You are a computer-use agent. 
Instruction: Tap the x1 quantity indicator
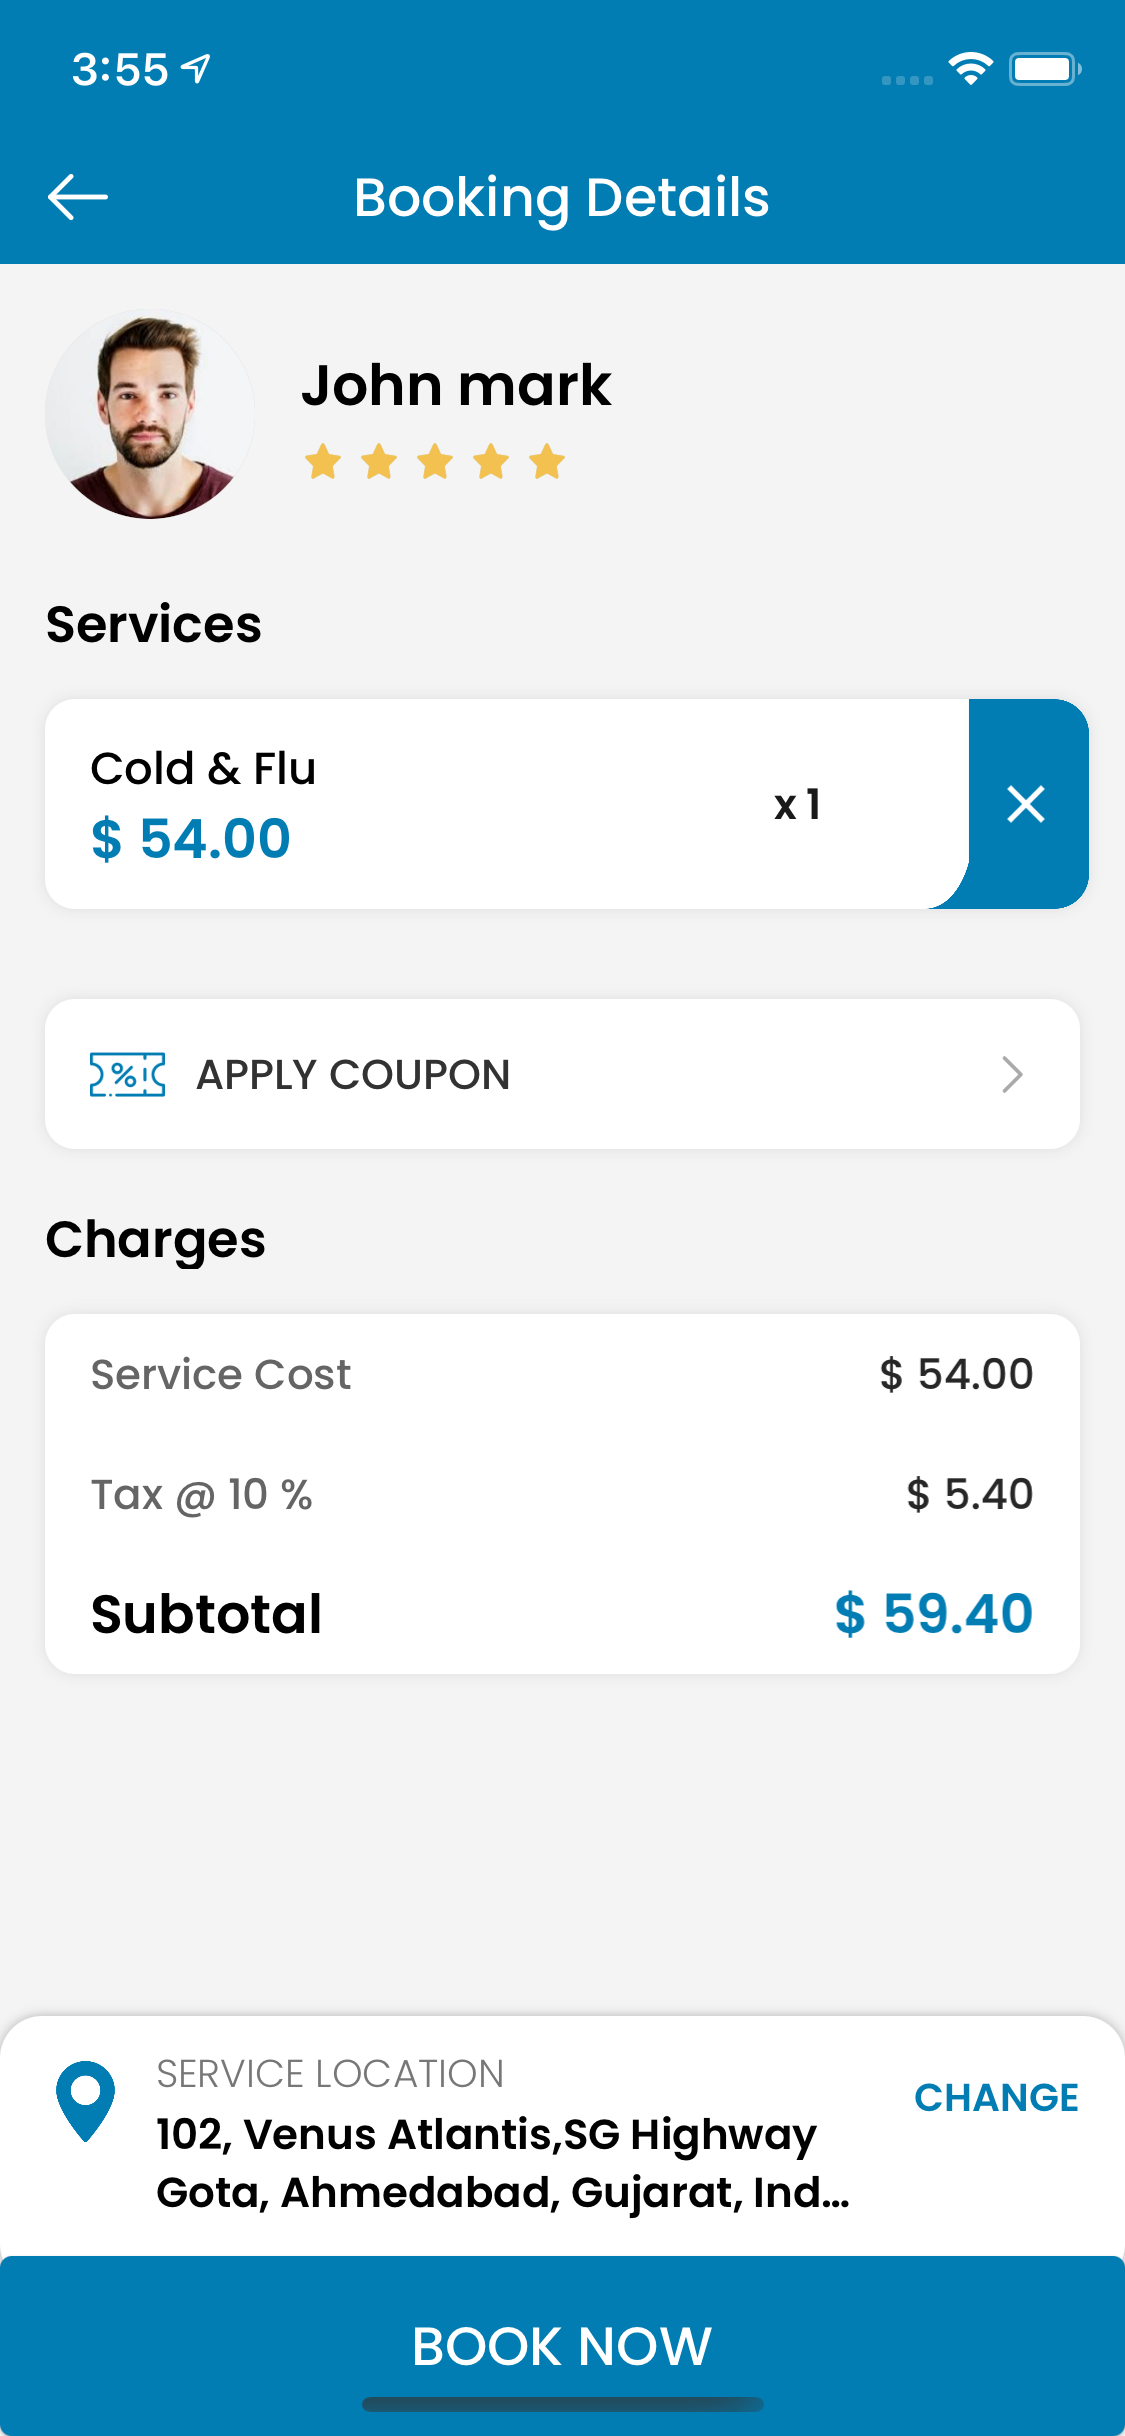tap(797, 804)
